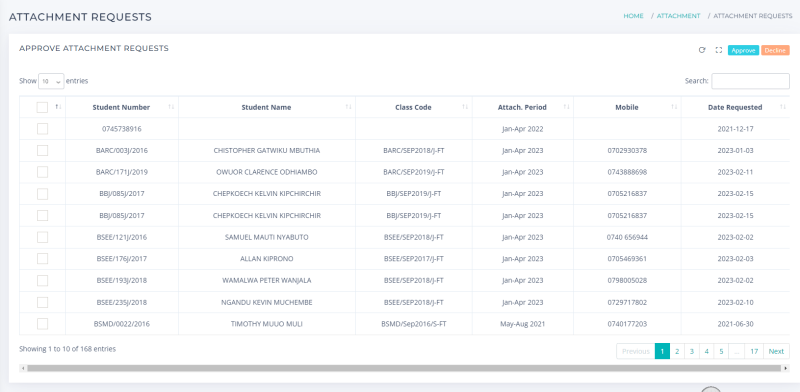The height and width of the screenshot is (392, 800).
Task: Open HOME breadcrumb link
Action: 633,16
